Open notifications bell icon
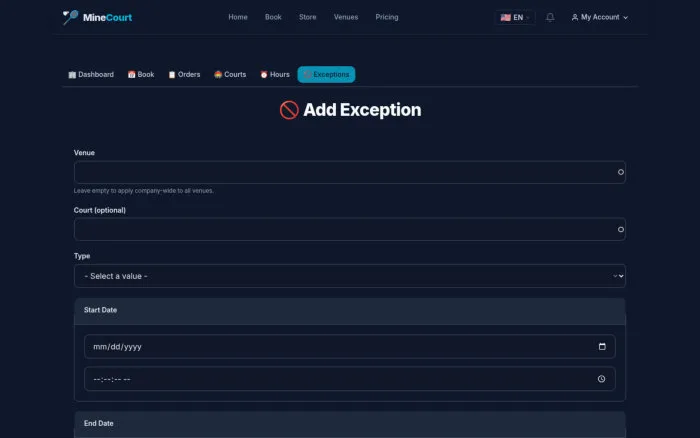 pos(550,17)
